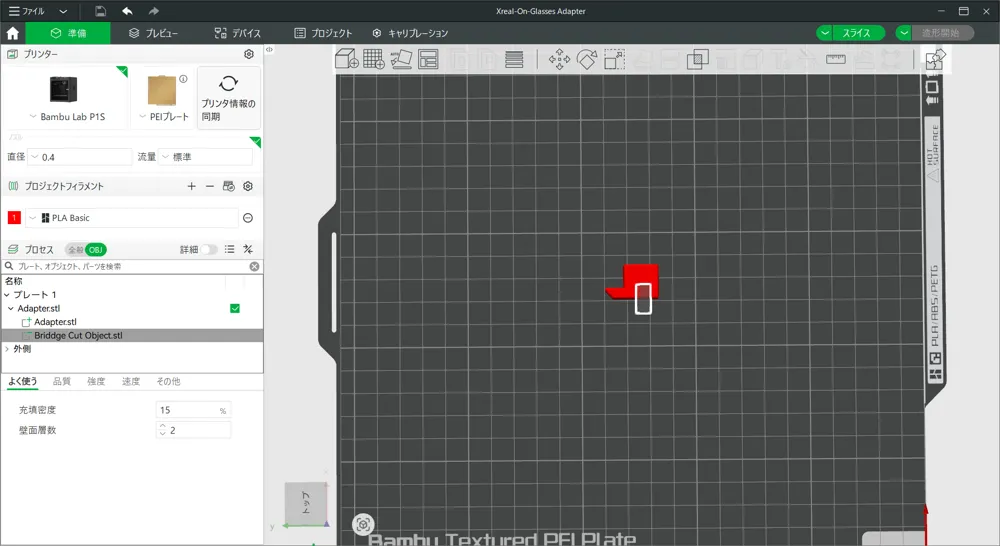Click the red filament 1 color swatch

point(14,218)
